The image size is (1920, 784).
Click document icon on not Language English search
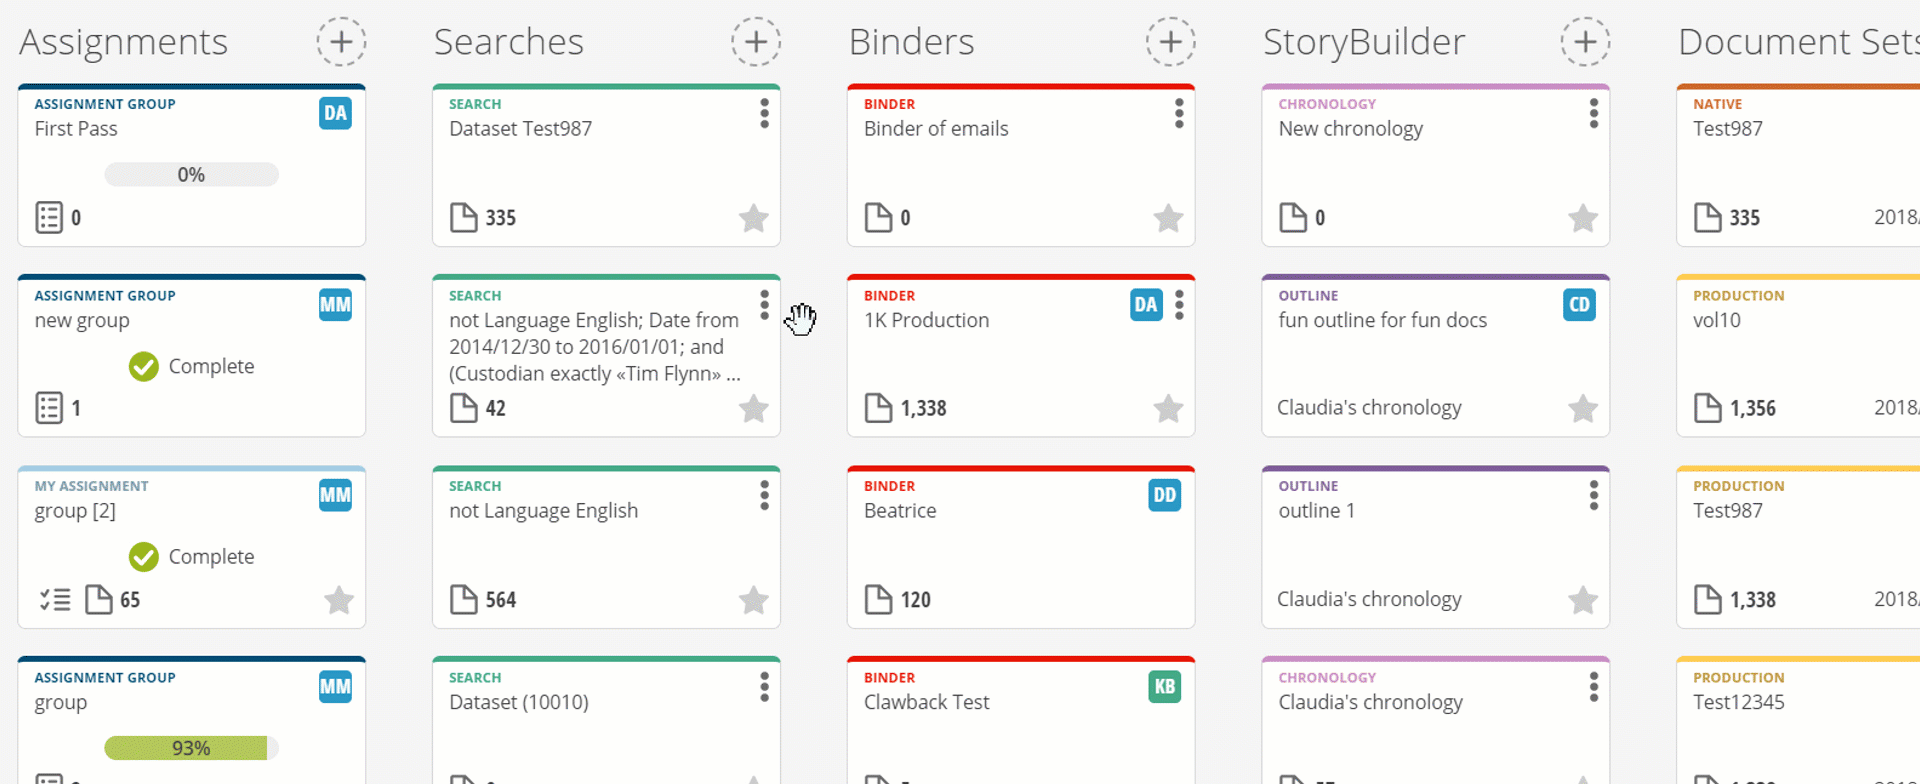(463, 600)
